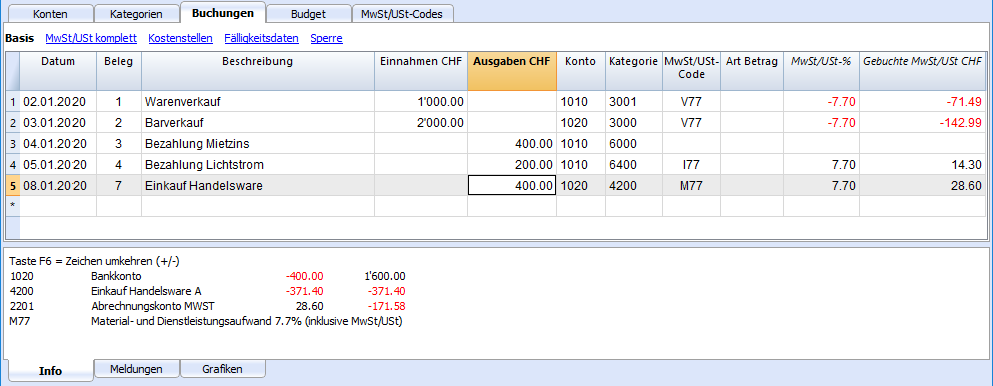Select date cell 02.01.2020
Viewport: 993px width, 386px height.
coord(58,101)
